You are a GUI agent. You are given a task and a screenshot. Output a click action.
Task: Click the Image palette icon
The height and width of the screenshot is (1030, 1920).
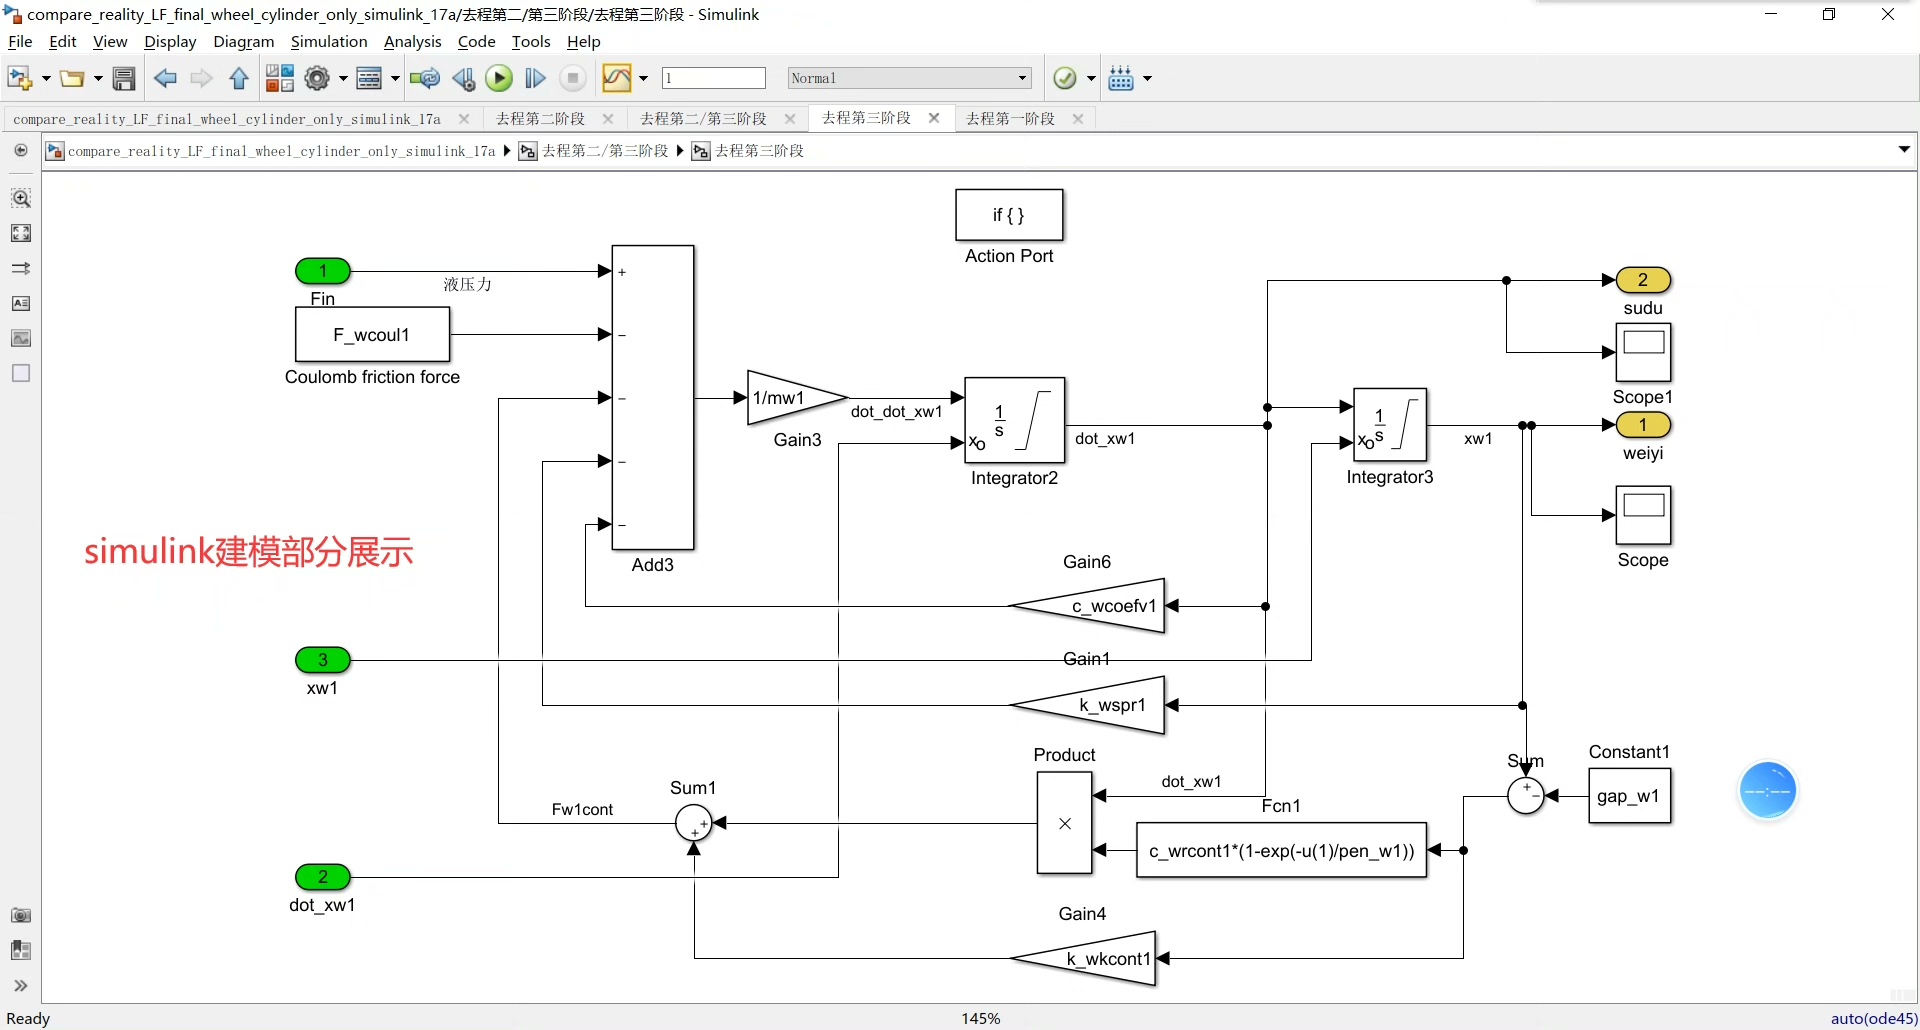tap(20, 338)
